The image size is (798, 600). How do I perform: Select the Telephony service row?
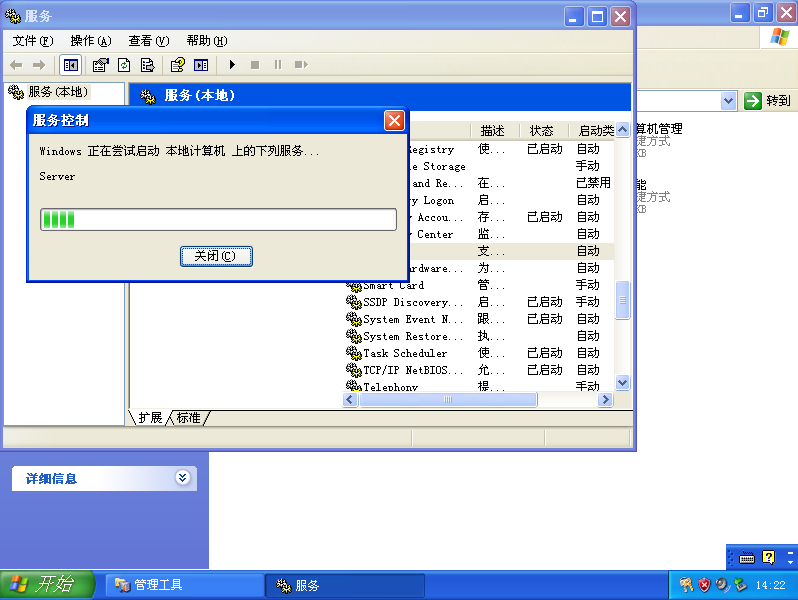478,386
